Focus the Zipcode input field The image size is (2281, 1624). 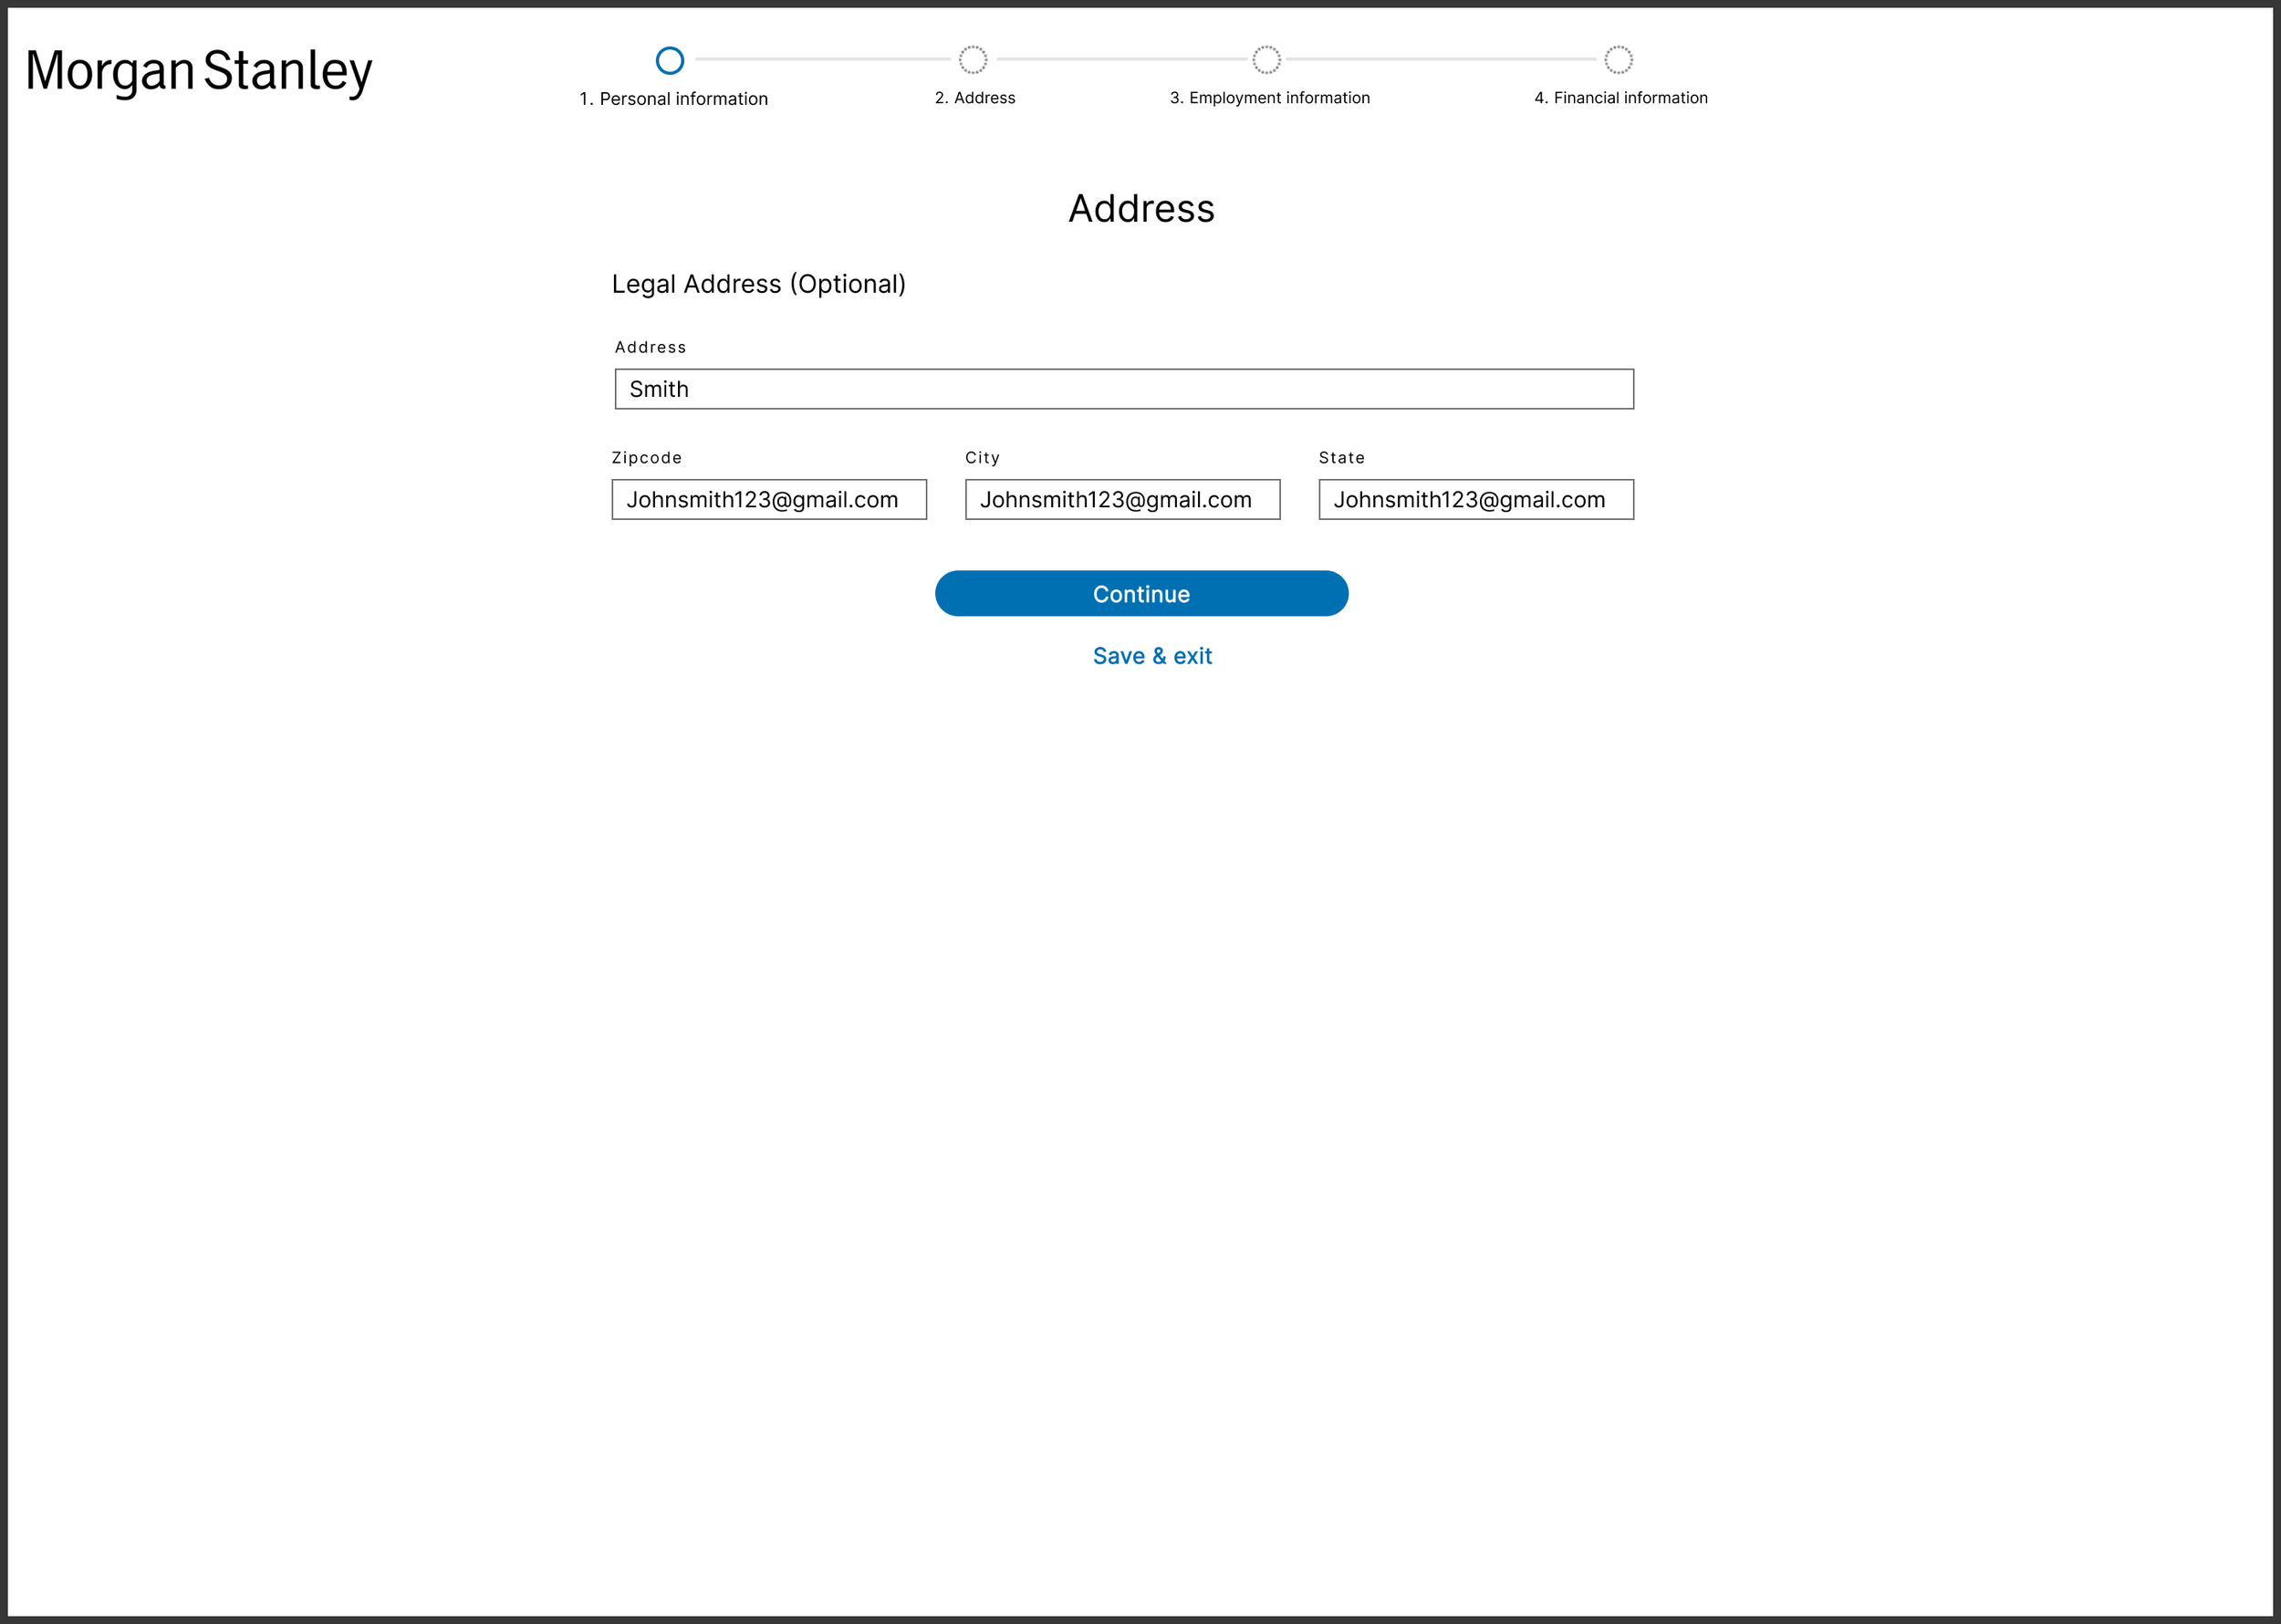[x=768, y=500]
